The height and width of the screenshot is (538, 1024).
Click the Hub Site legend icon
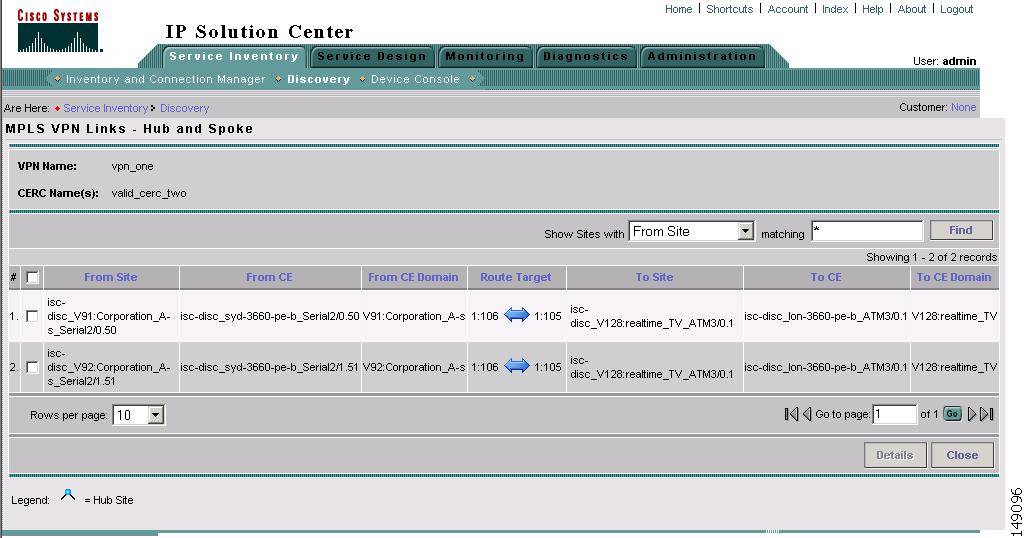point(68,496)
